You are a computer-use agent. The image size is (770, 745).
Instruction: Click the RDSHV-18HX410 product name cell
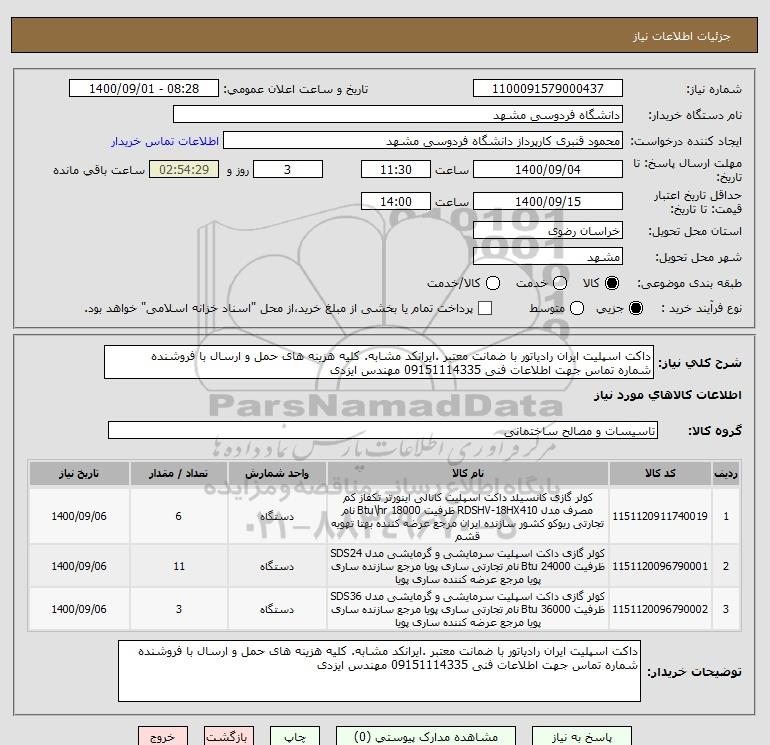[x=468, y=517]
